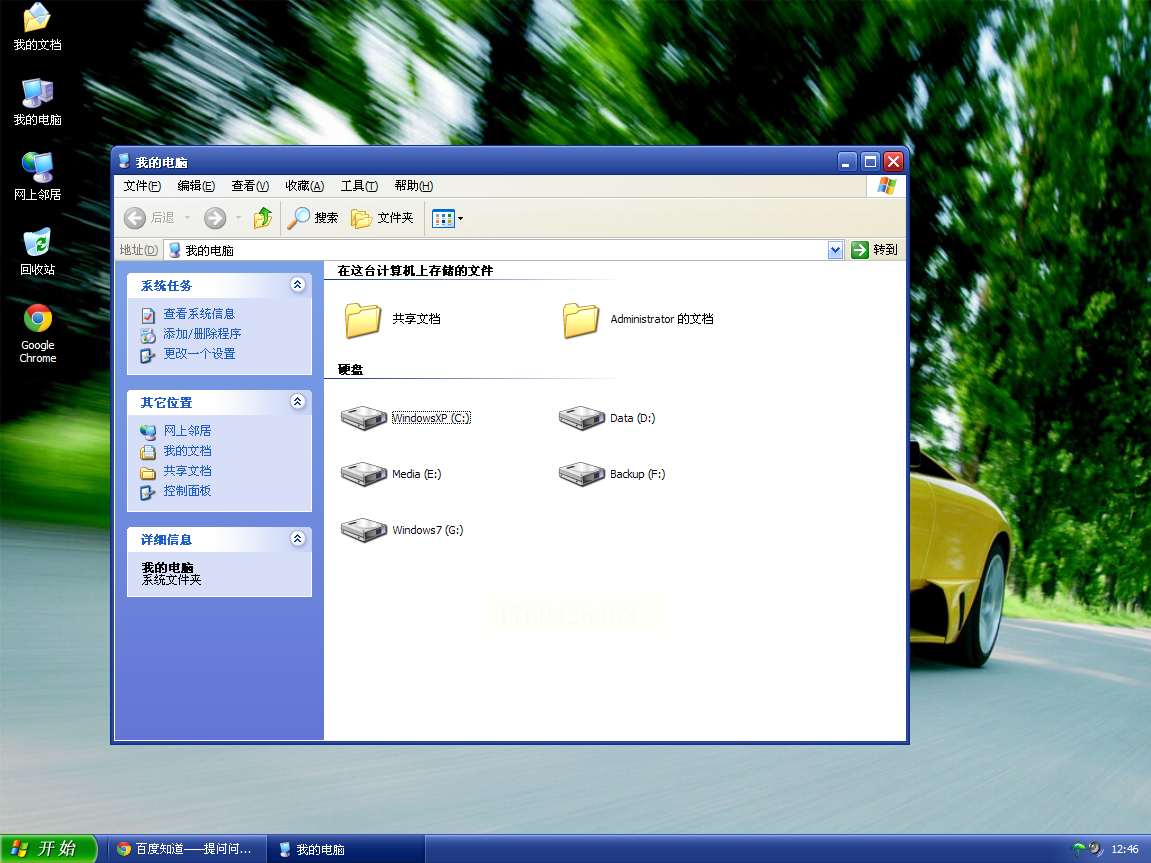Collapse the 系统任务 panel

[297, 285]
